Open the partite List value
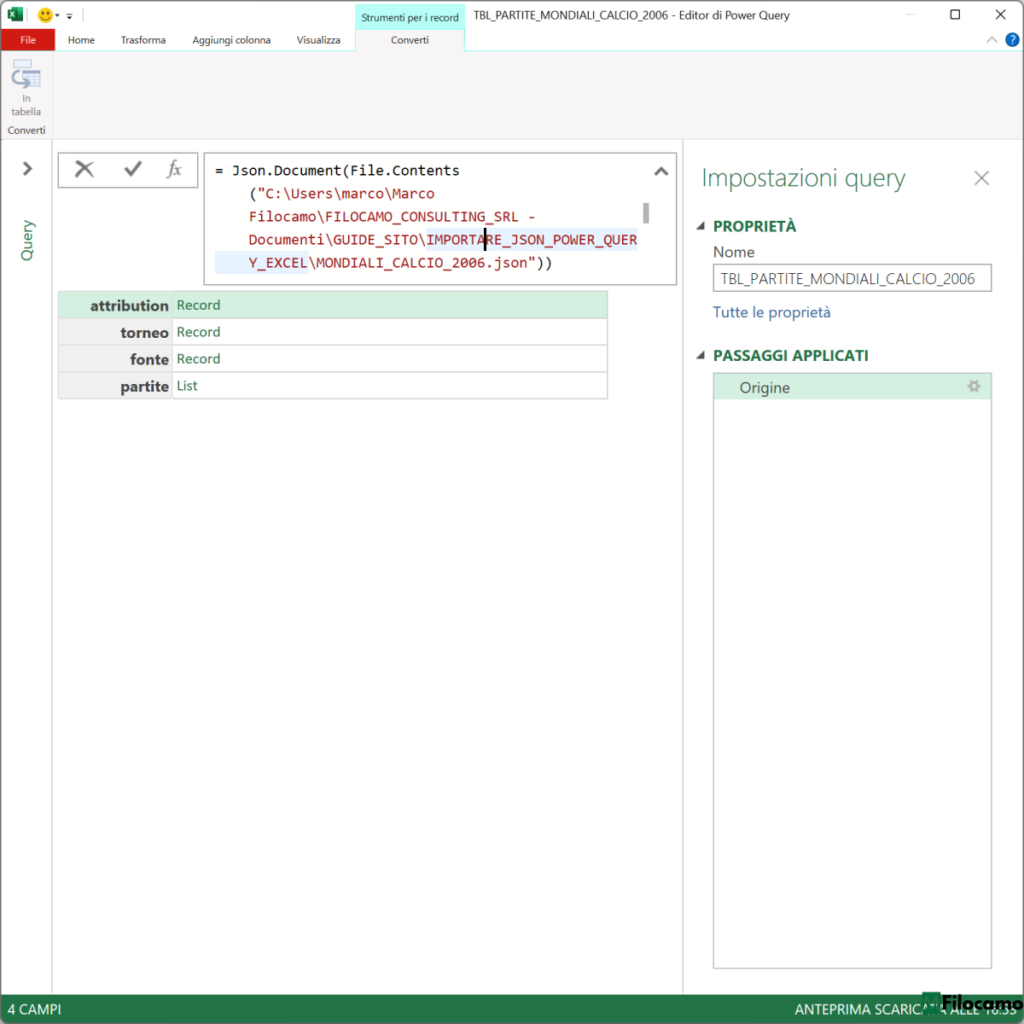1024x1024 pixels. click(x=187, y=385)
